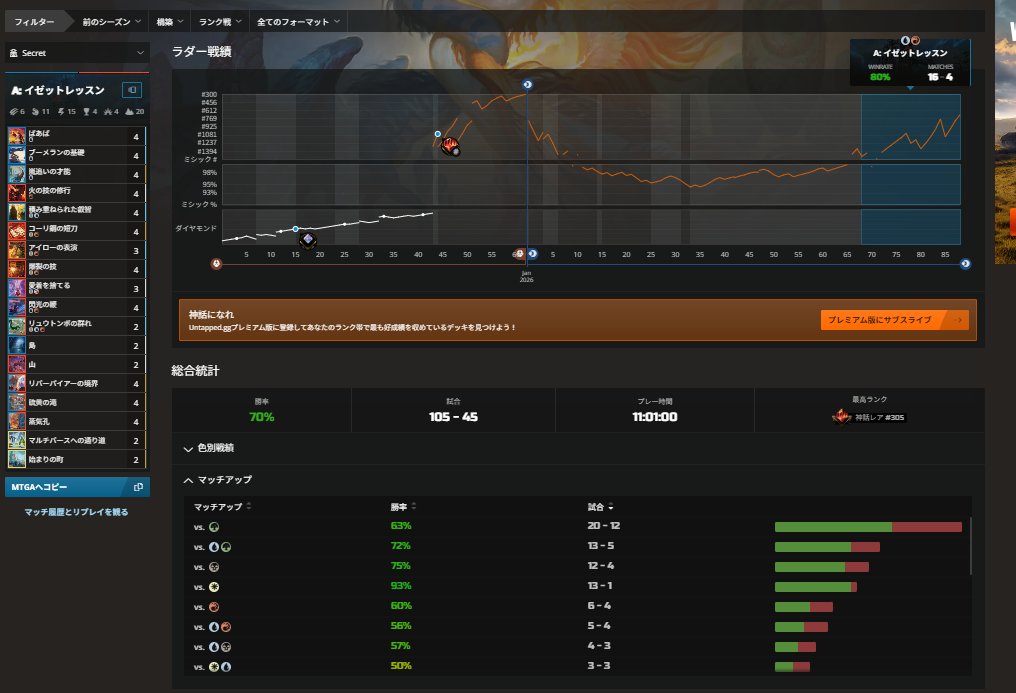This screenshot has width=1016, height=693.
Task: Open the 全てのフォーマット dropdown
Action: pyautogui.click(x=298, y=21)
